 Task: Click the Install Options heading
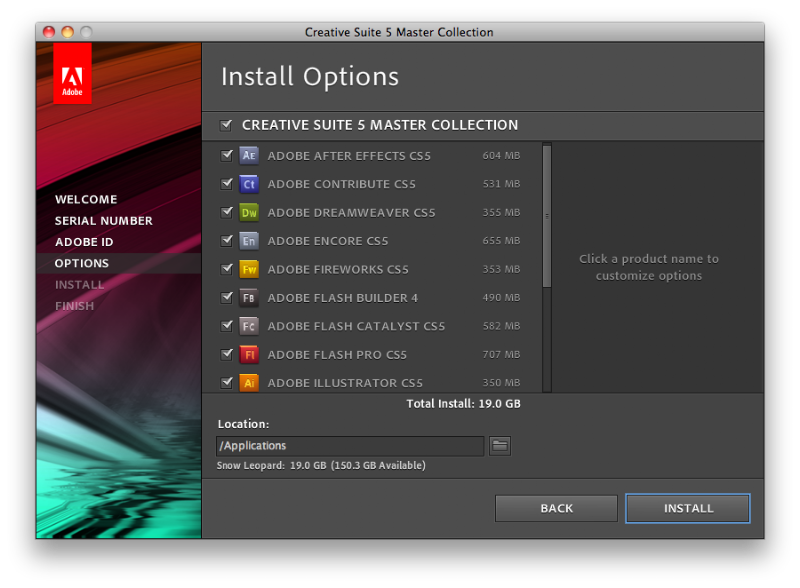coord(310,77)
